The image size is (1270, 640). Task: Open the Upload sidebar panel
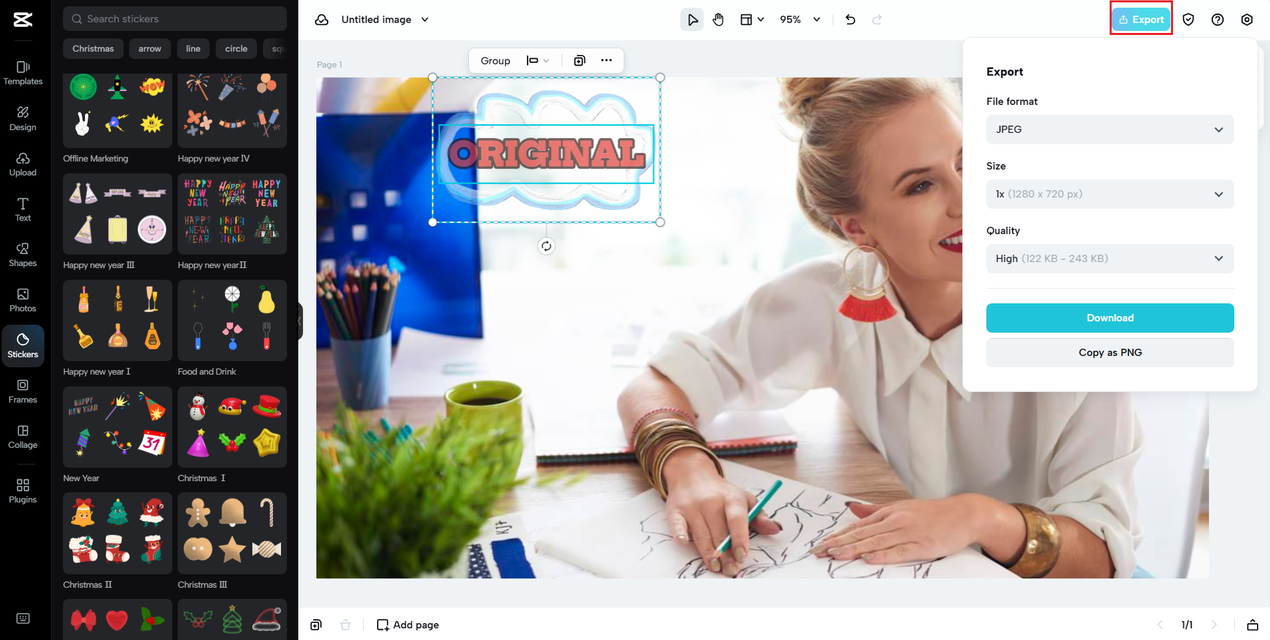point(23,164)
